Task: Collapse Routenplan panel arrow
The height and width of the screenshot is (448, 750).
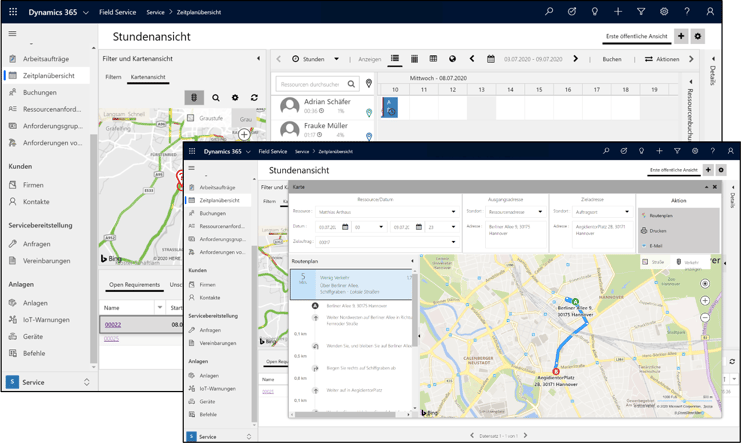Action: (412, 261)
